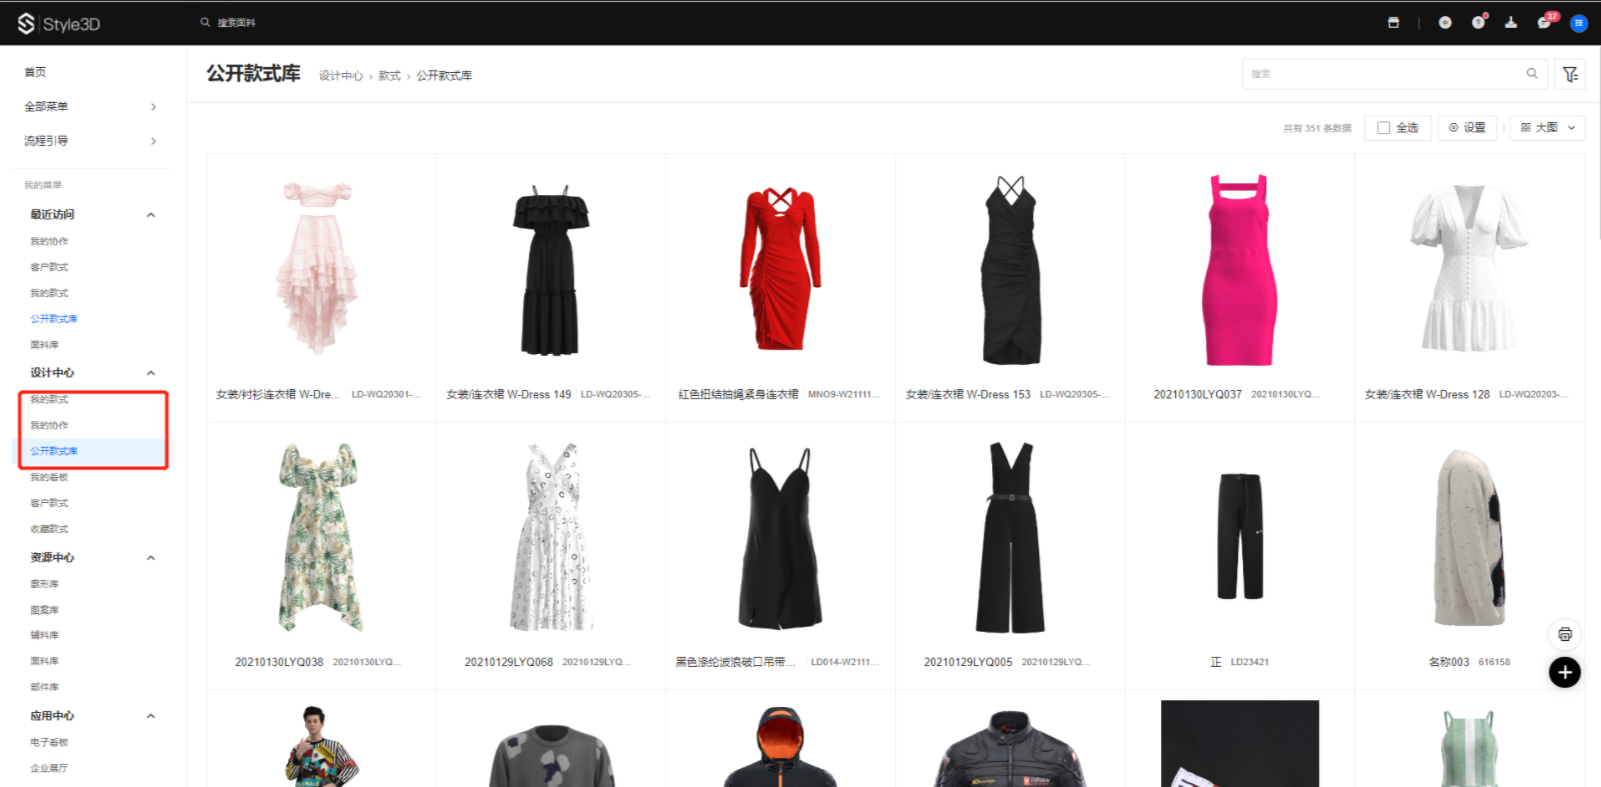Open the pink dress 20210130LYQ037 thumbnail
Image resolution: width=1601 pixels, height=787 pixels.
[1239, 270]
